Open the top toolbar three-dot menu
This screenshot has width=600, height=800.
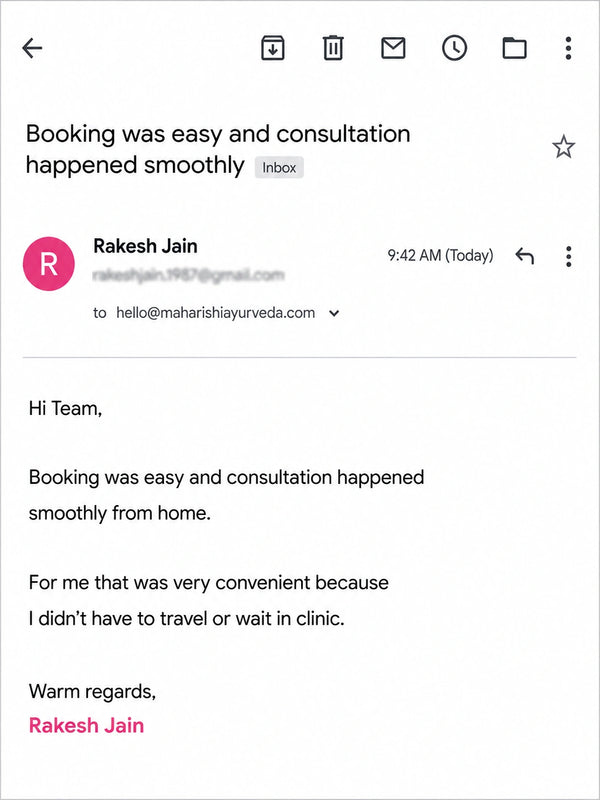pos(568,48)
